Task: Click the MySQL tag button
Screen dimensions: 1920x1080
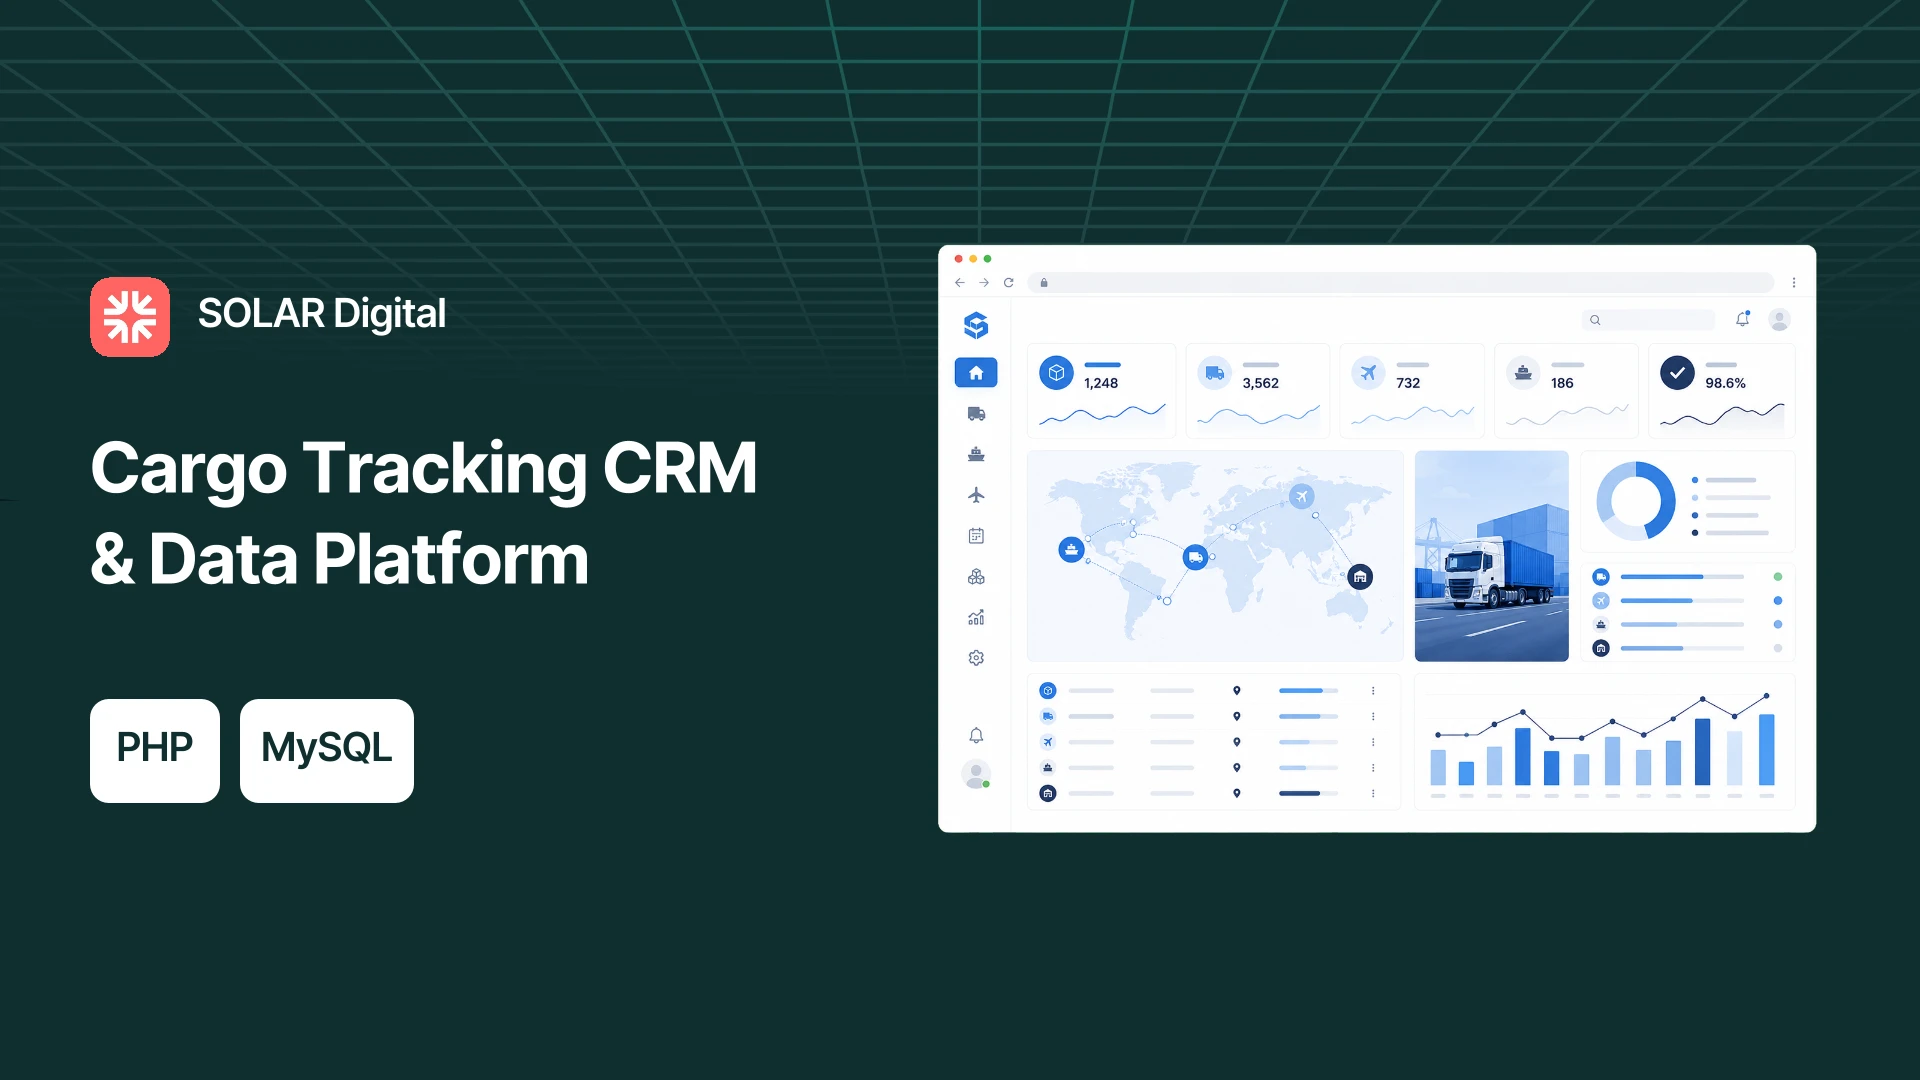Action: [327, 750]
